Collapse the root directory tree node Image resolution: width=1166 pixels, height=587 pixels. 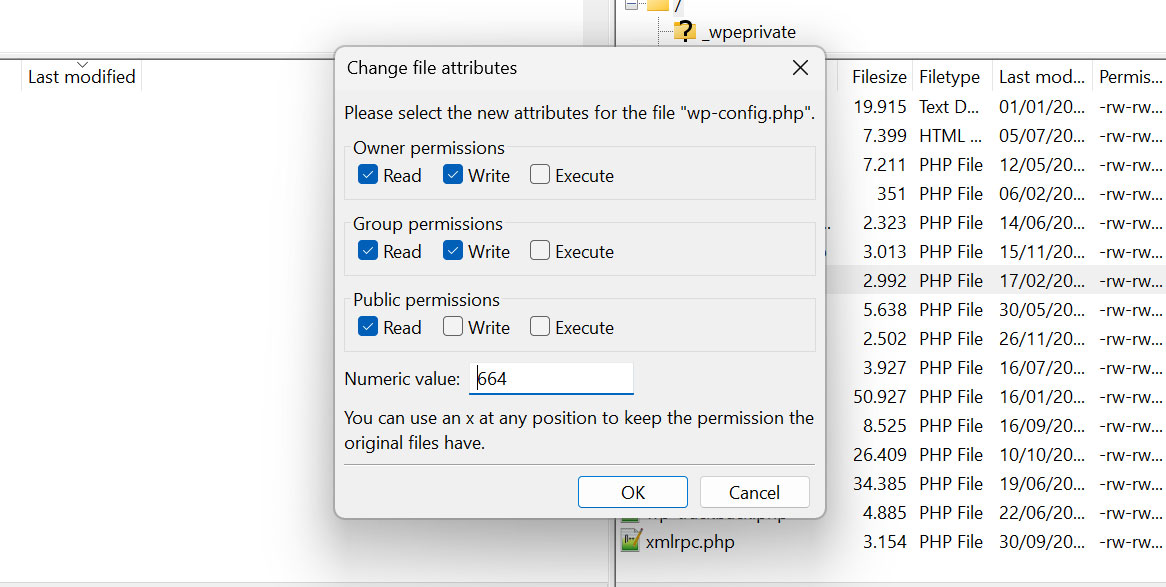631,5
